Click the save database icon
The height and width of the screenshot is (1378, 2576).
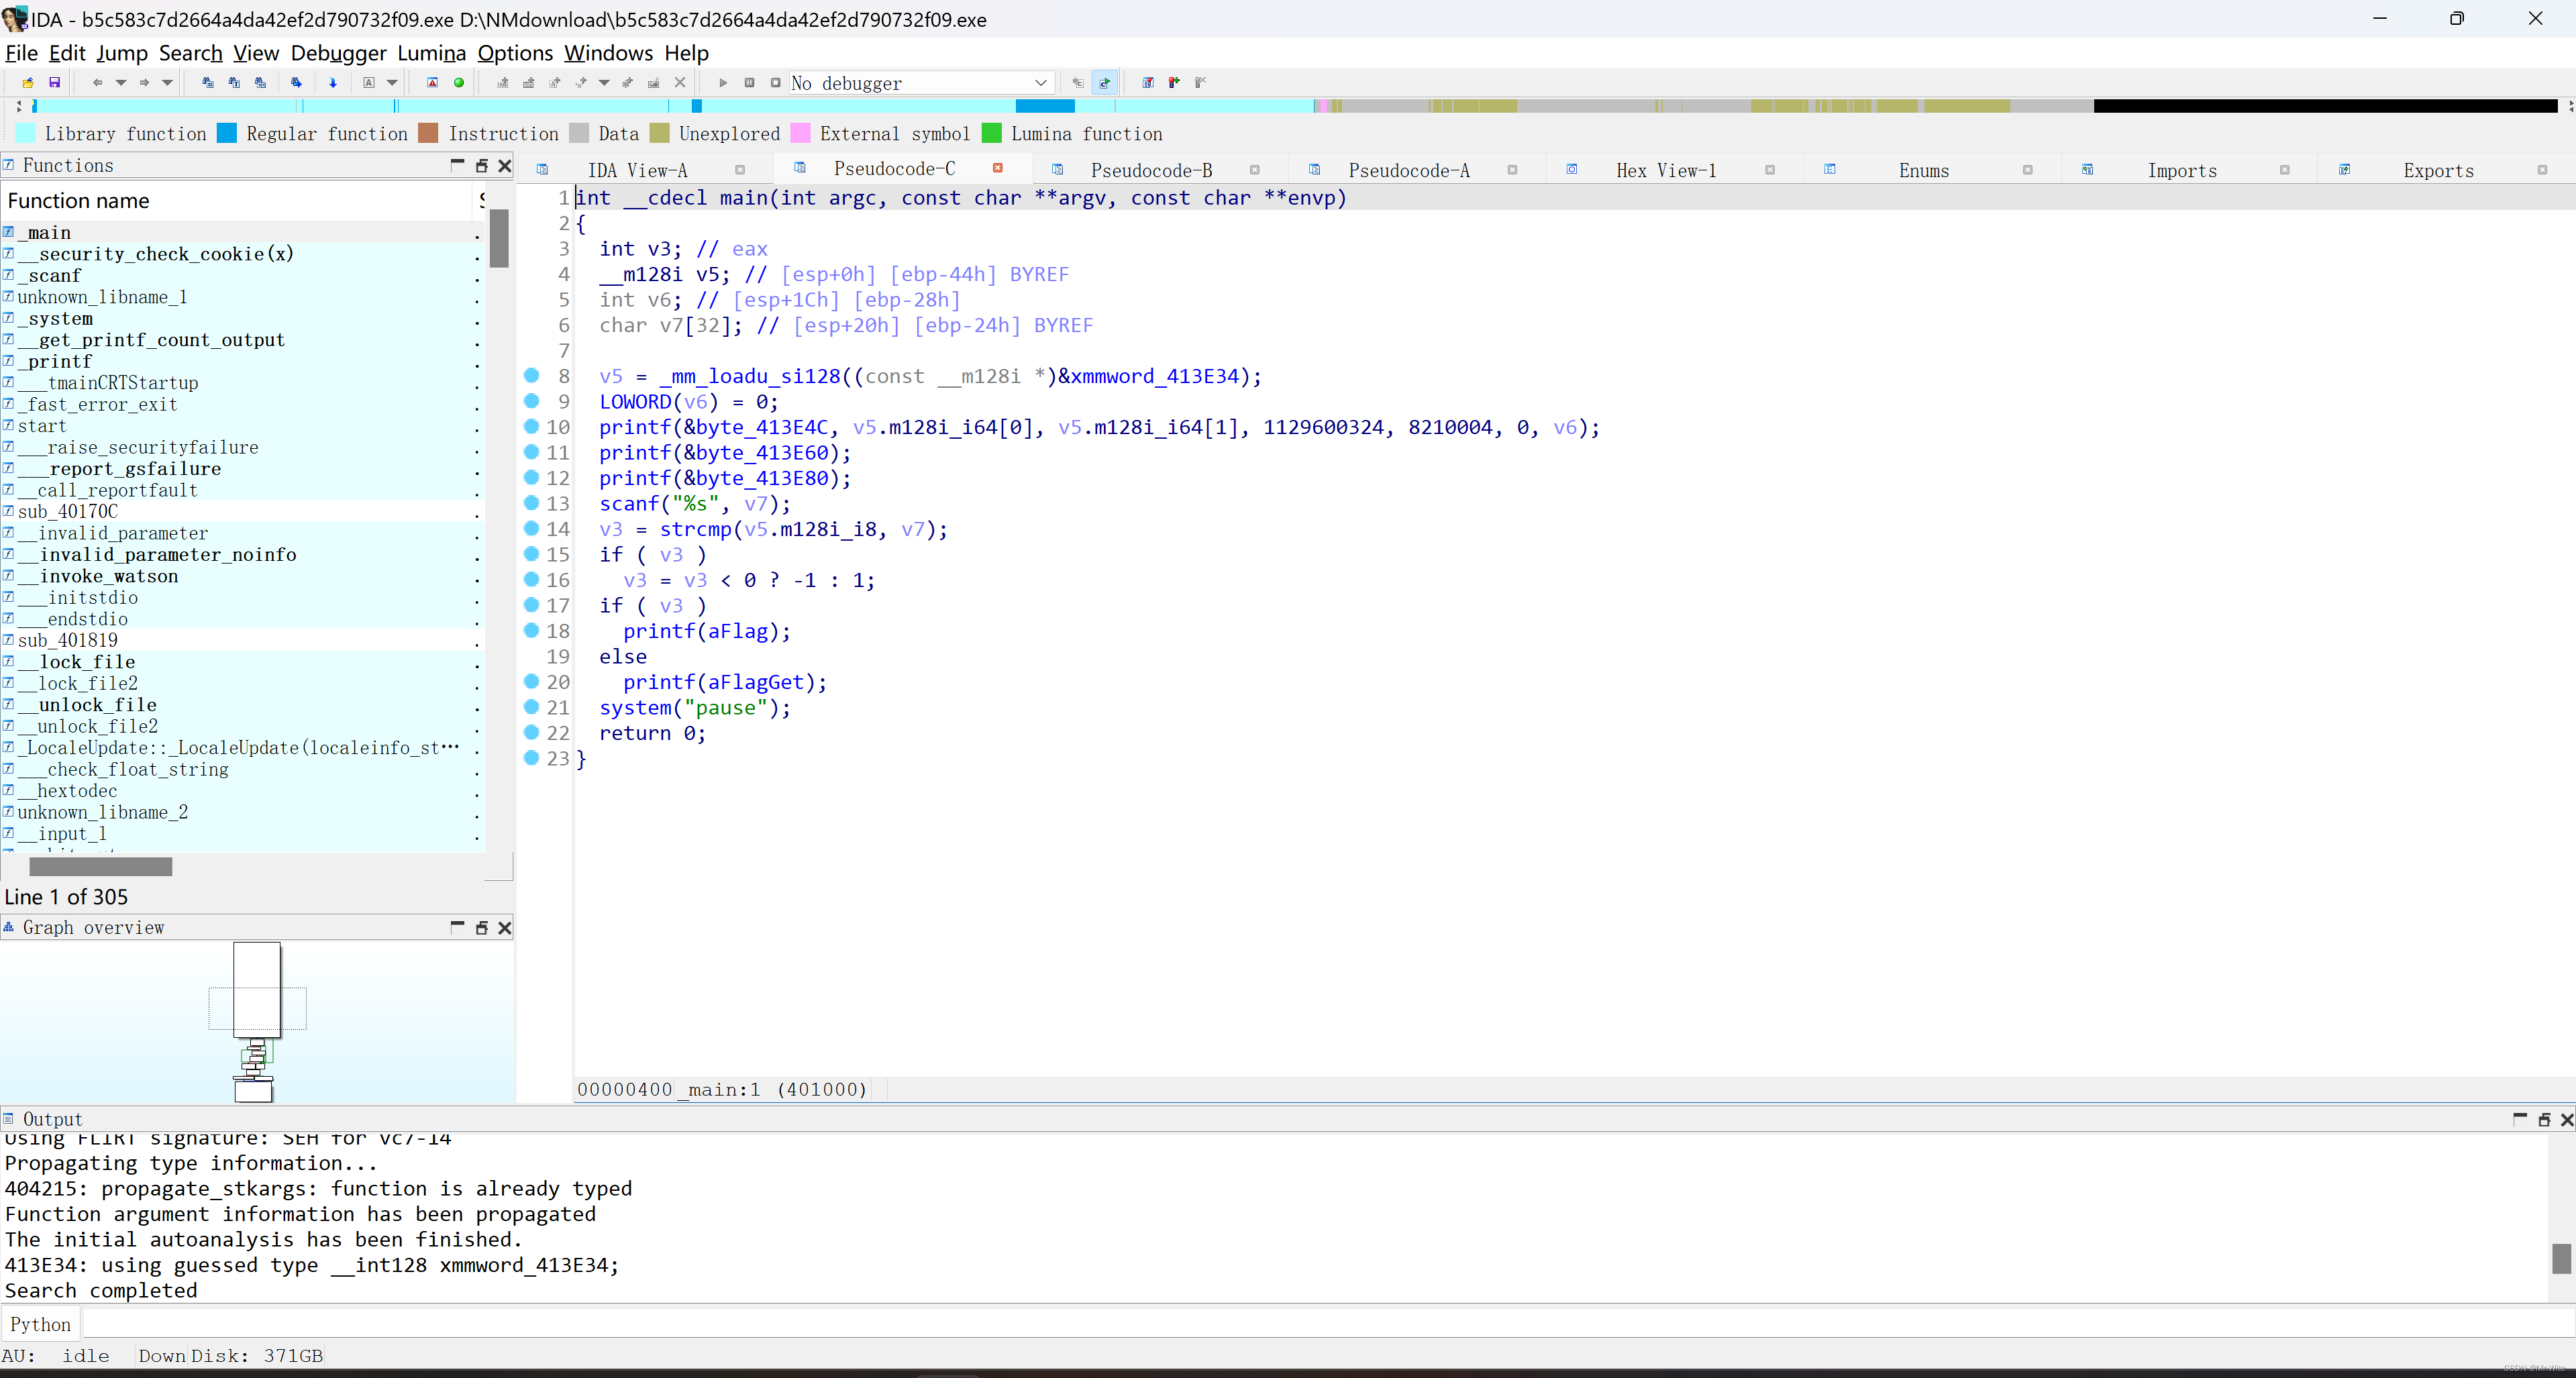point(55,83)
